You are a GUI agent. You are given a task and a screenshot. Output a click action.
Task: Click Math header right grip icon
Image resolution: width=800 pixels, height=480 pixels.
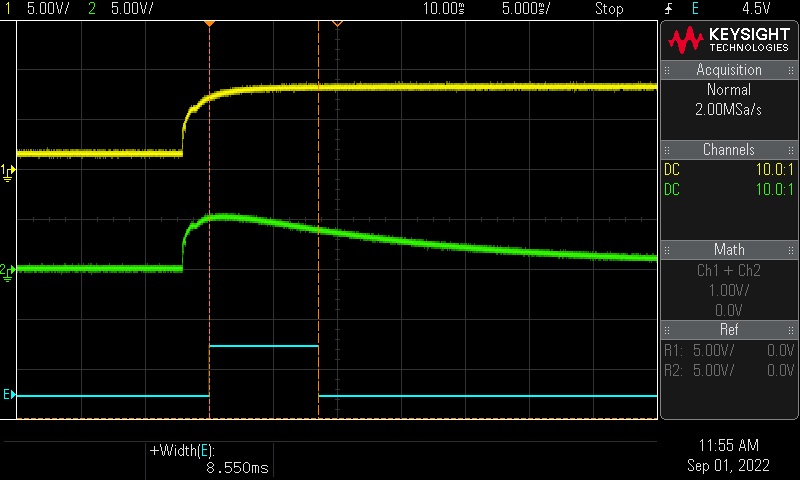(x=791, y=250)
